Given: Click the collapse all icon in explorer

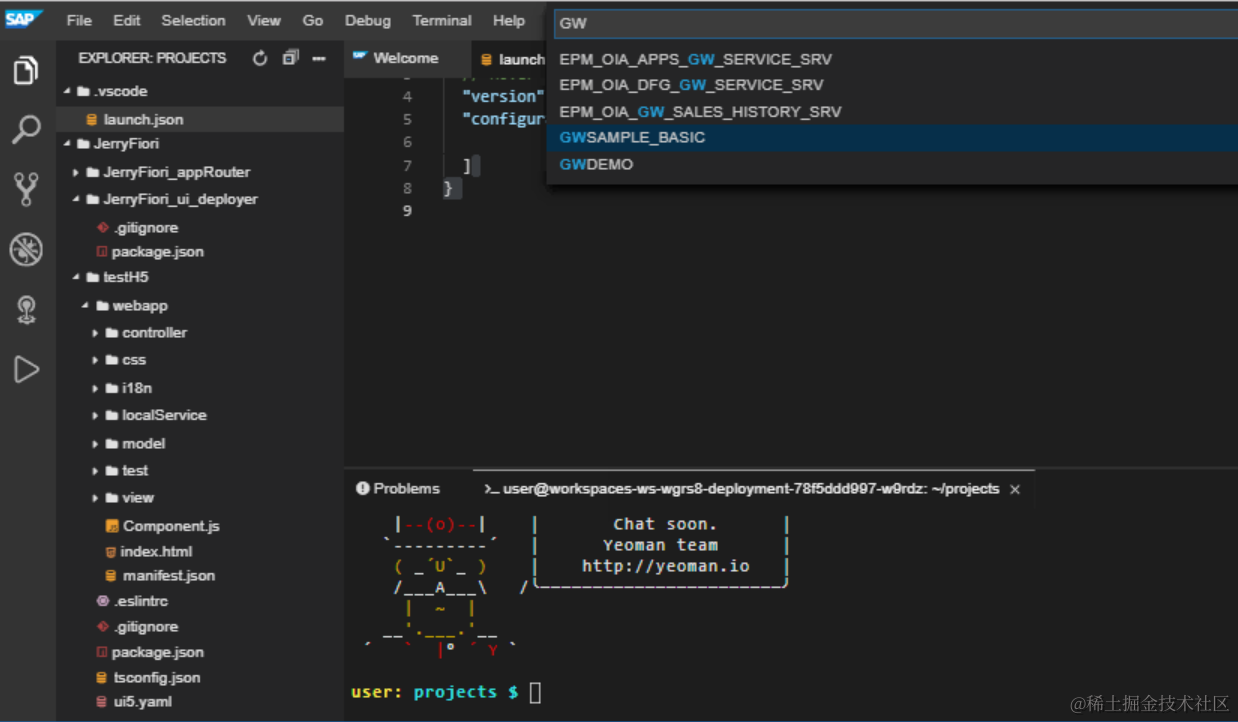Looking at the screenshot, I should (290, 58).
